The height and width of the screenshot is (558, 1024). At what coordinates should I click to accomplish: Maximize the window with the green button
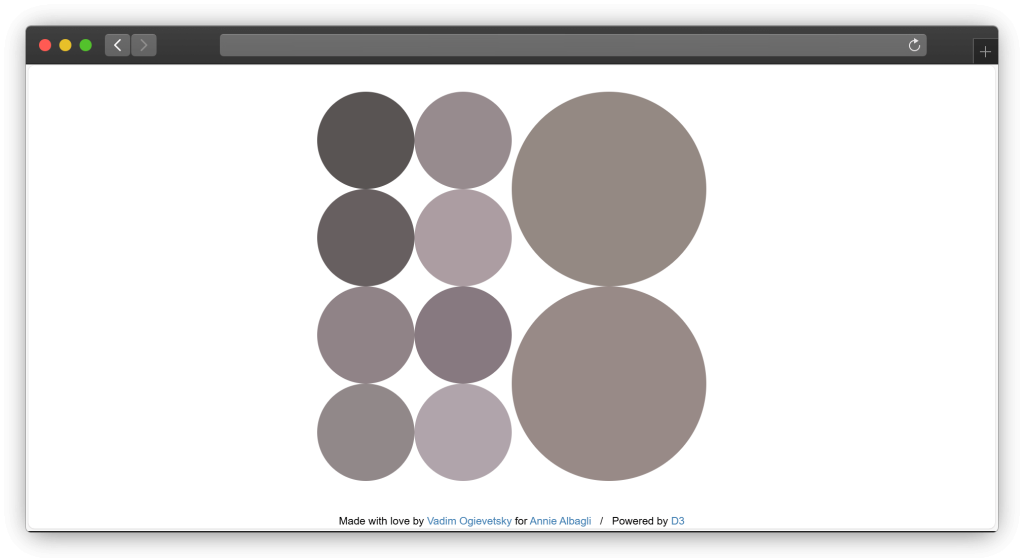point(86,45)
